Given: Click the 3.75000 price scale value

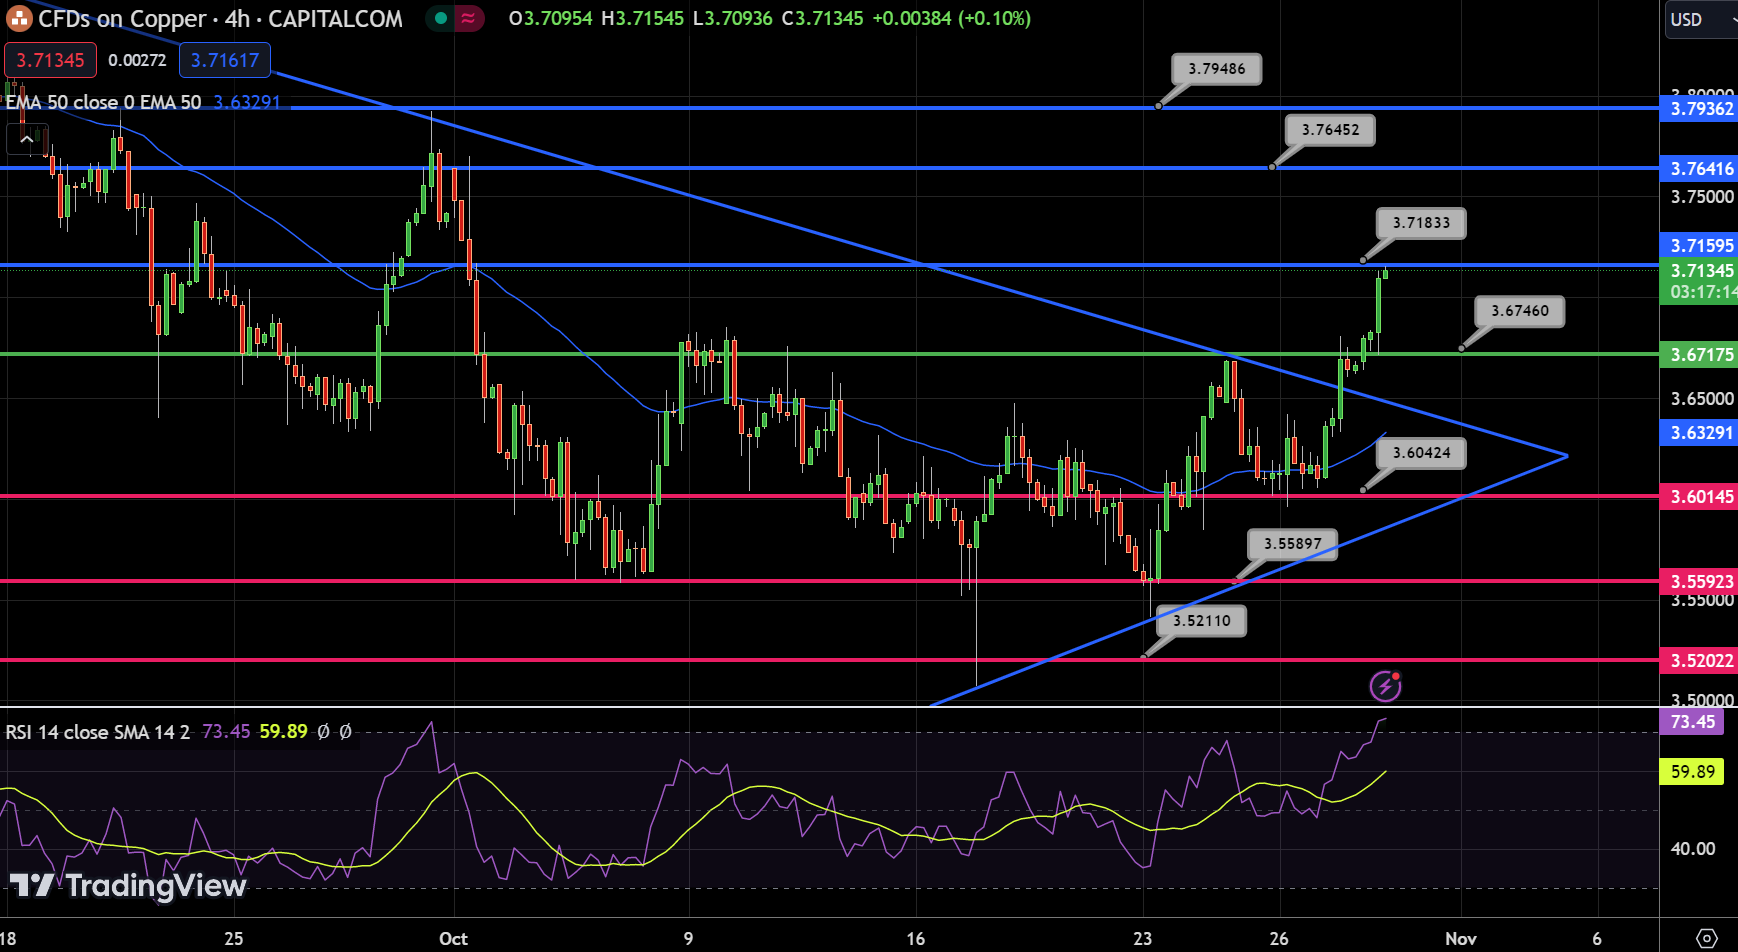Looking at the screenshot, I should click(1702, 197).
